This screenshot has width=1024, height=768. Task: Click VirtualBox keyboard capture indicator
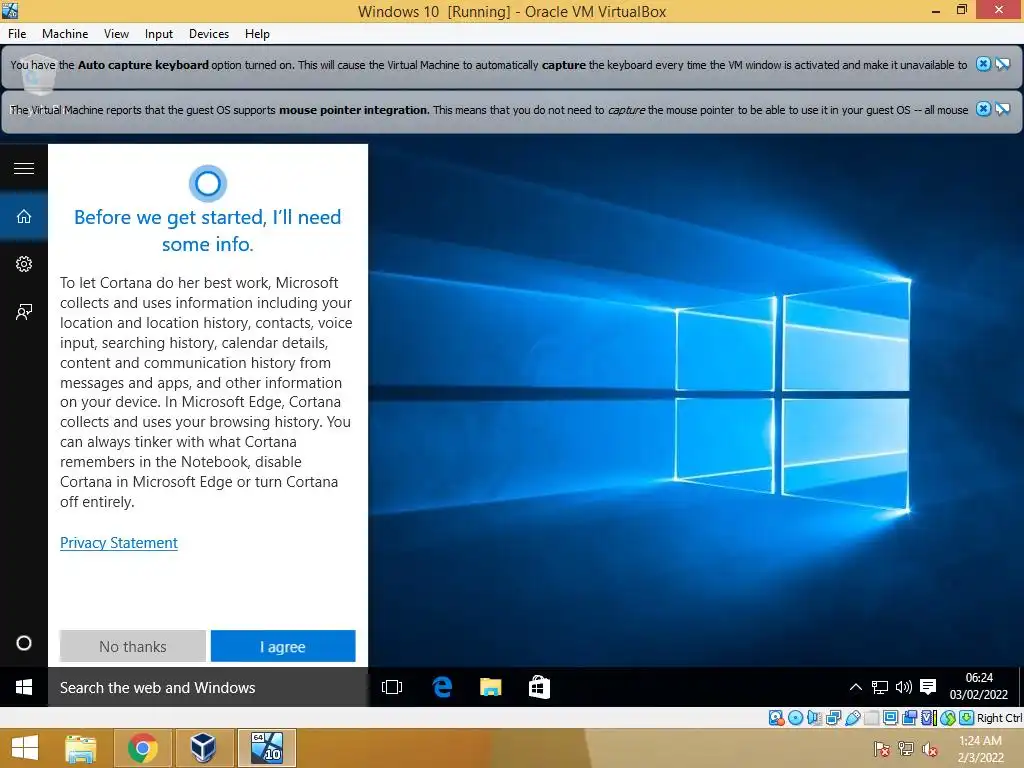point(966,718)
